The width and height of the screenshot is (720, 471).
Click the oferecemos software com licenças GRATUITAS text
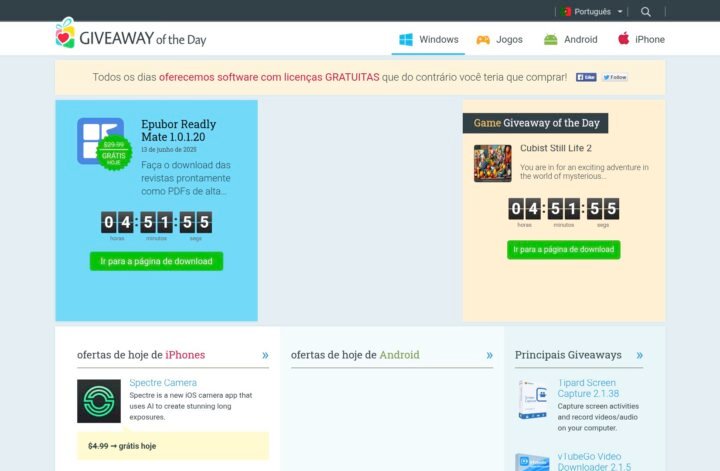[x=269, y=77]
